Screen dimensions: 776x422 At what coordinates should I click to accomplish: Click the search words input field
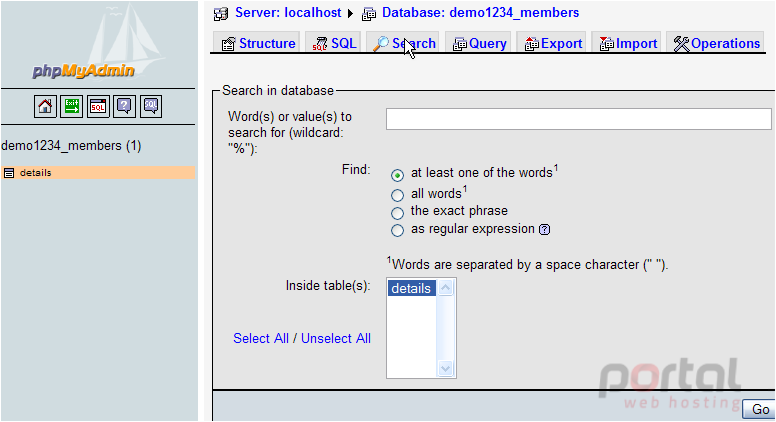point(579,119)
